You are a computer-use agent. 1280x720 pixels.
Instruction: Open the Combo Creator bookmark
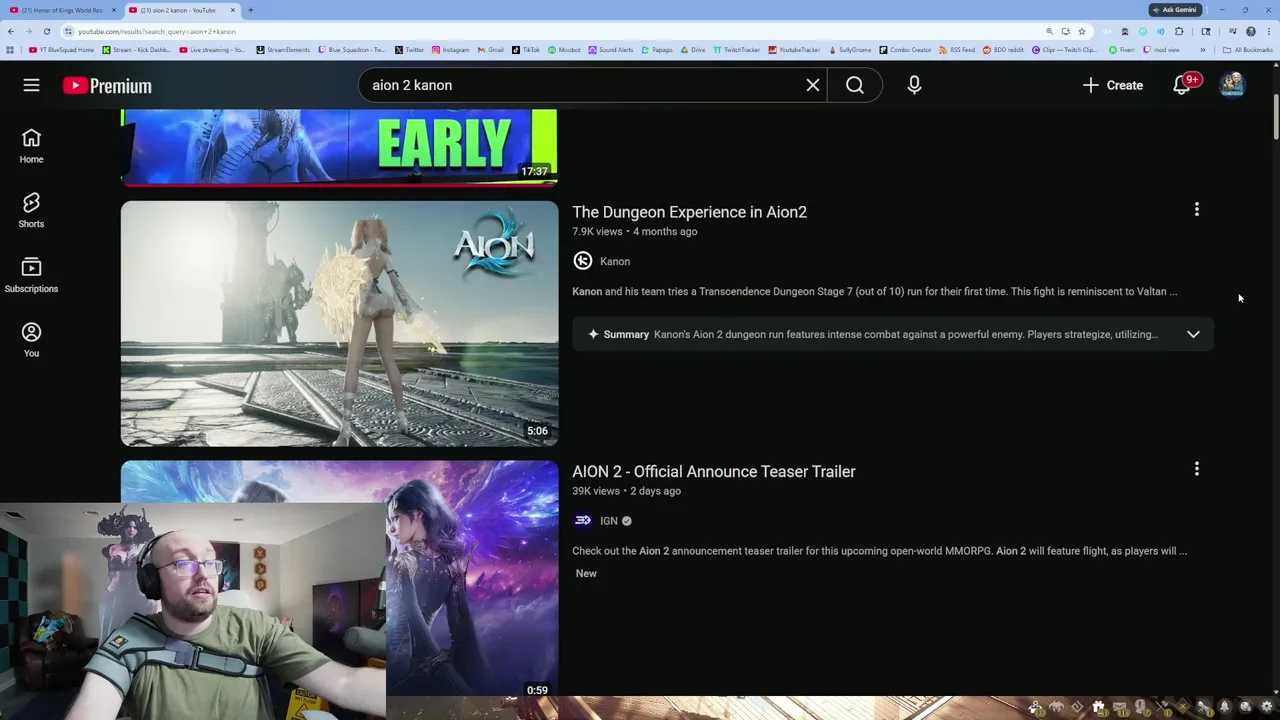905,50
